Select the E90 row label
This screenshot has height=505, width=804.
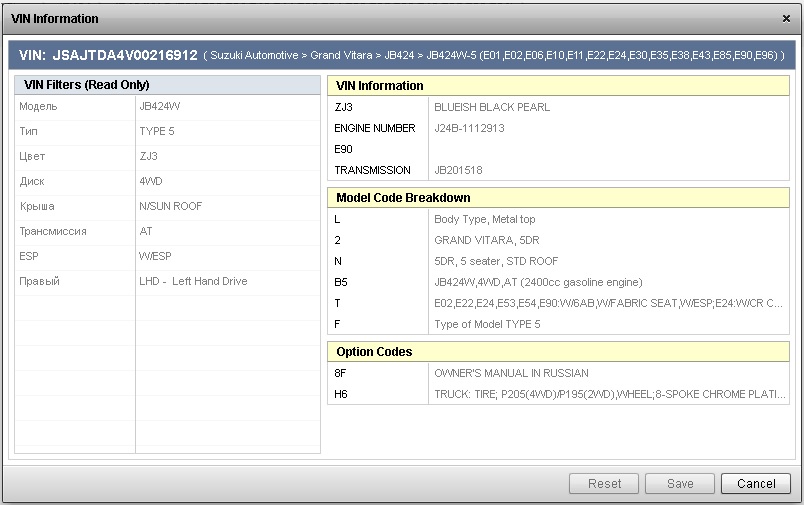[x=344, y=149]
